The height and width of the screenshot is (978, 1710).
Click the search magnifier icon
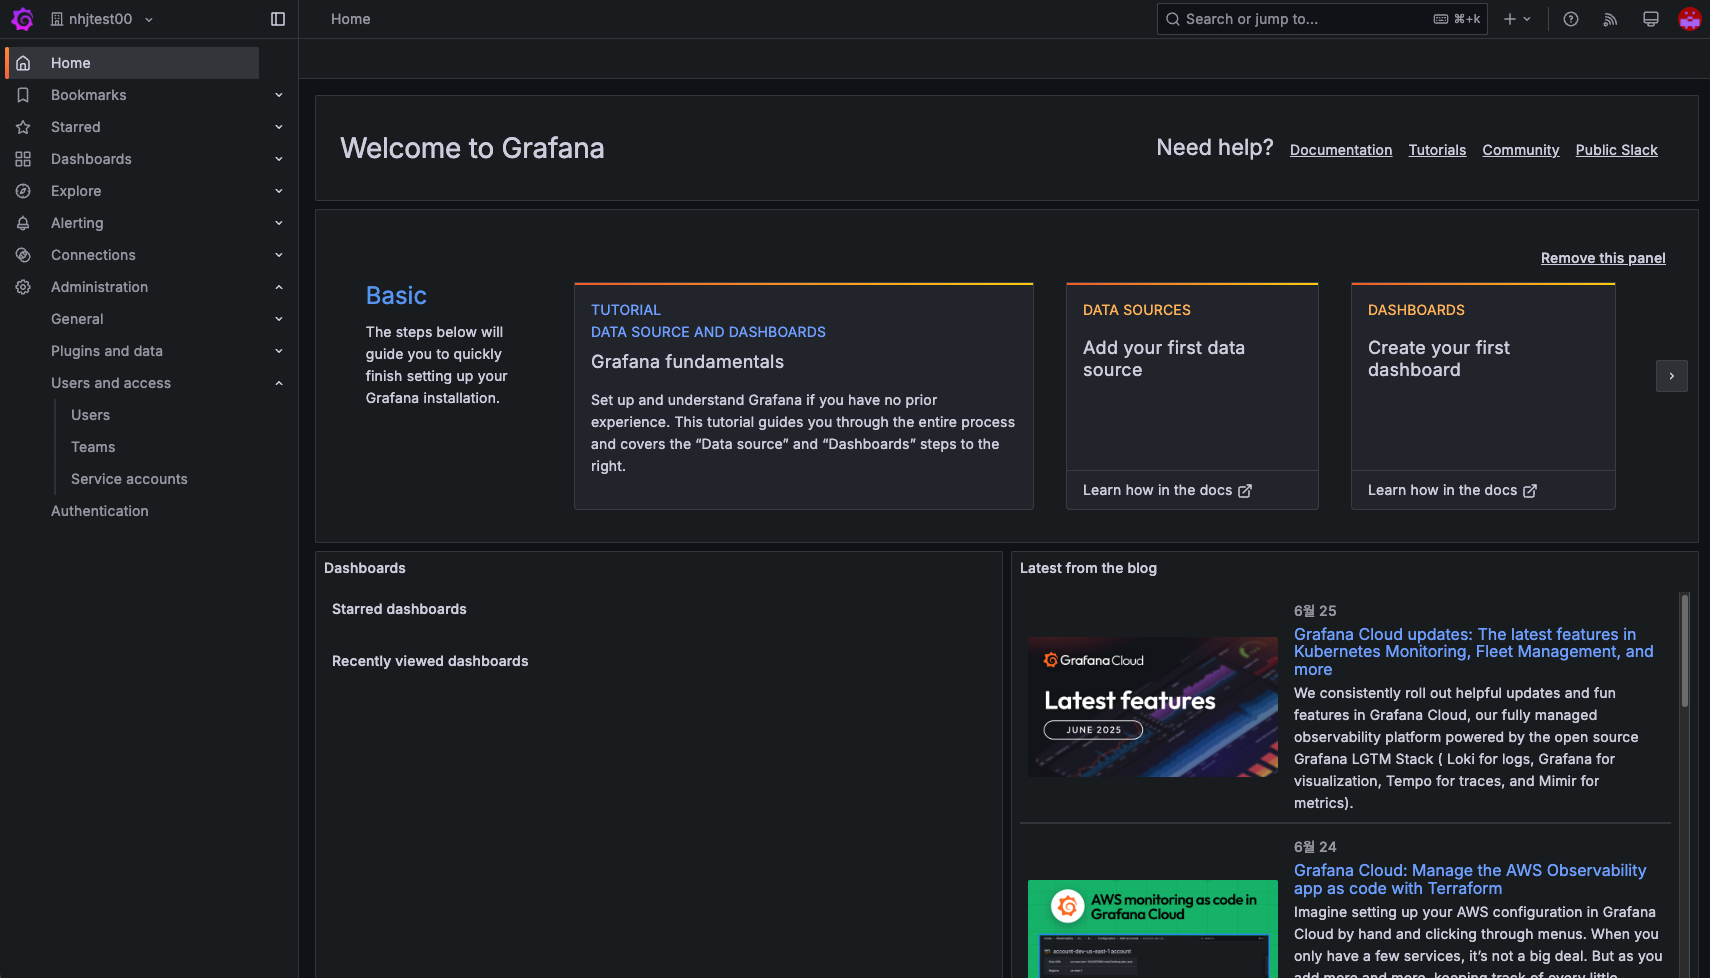1172,19
